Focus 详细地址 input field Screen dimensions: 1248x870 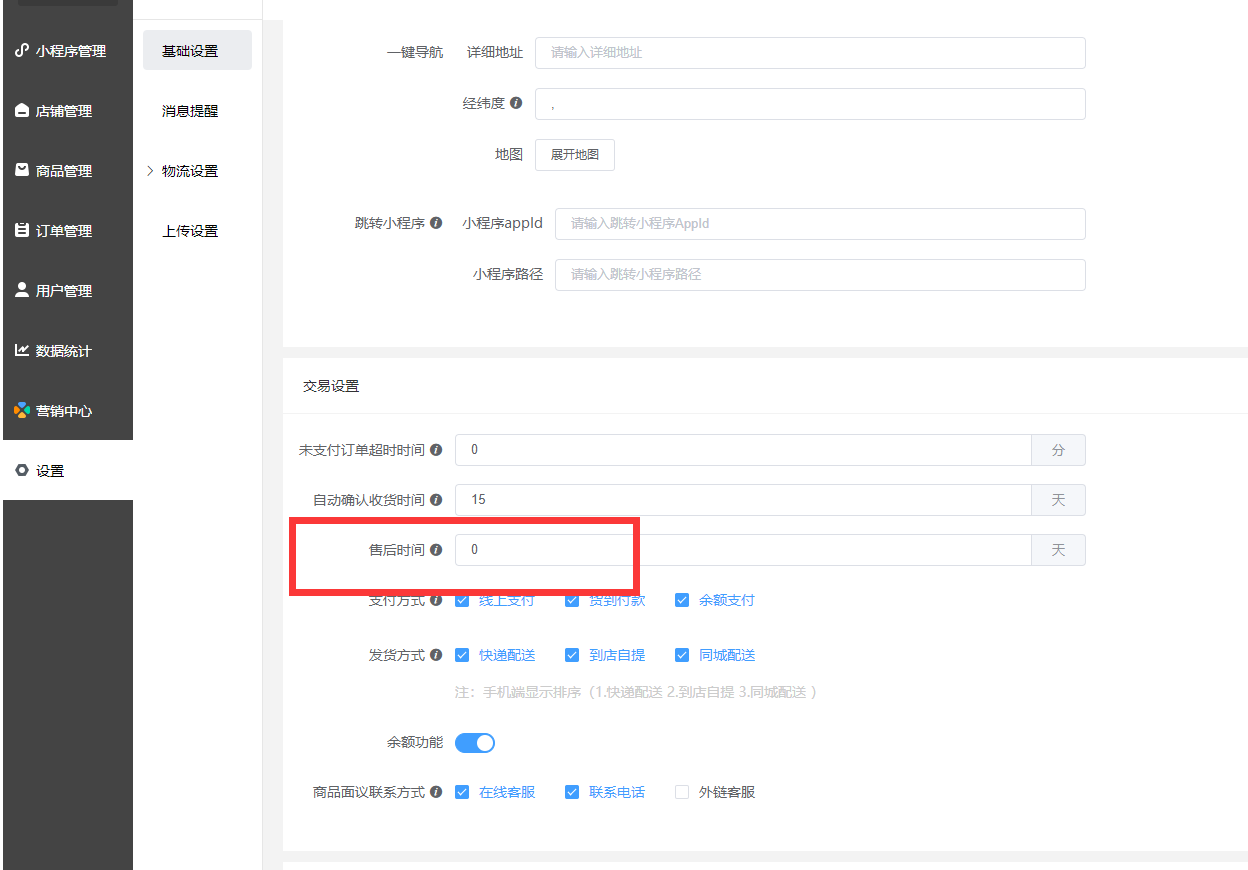click(810, 52)
